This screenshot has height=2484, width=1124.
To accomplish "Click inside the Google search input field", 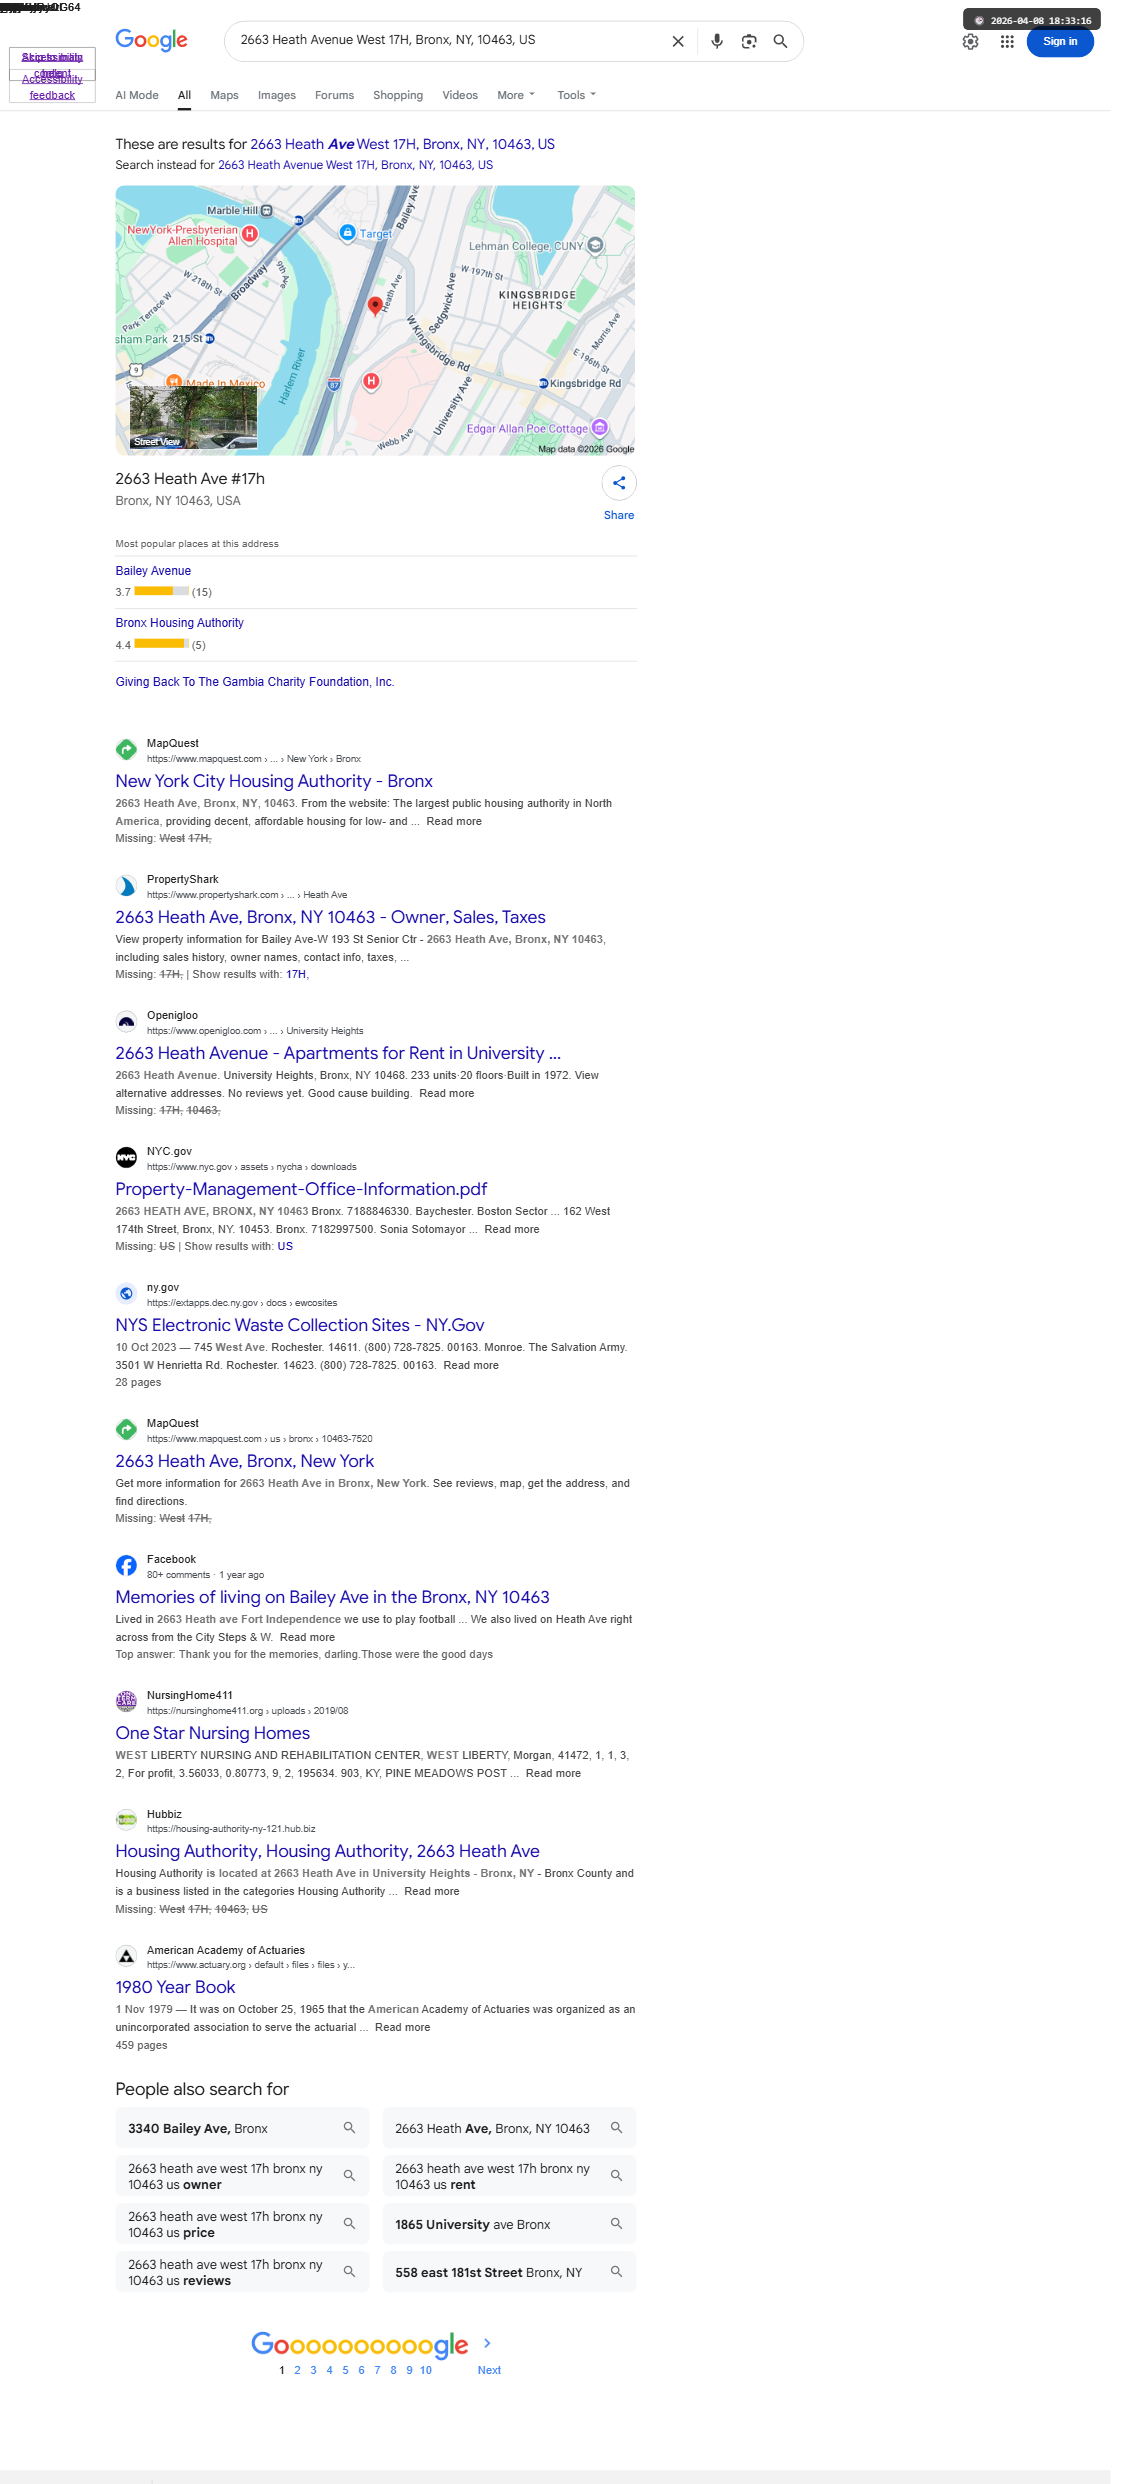I will pyautogui.click(x=450, y=41).
